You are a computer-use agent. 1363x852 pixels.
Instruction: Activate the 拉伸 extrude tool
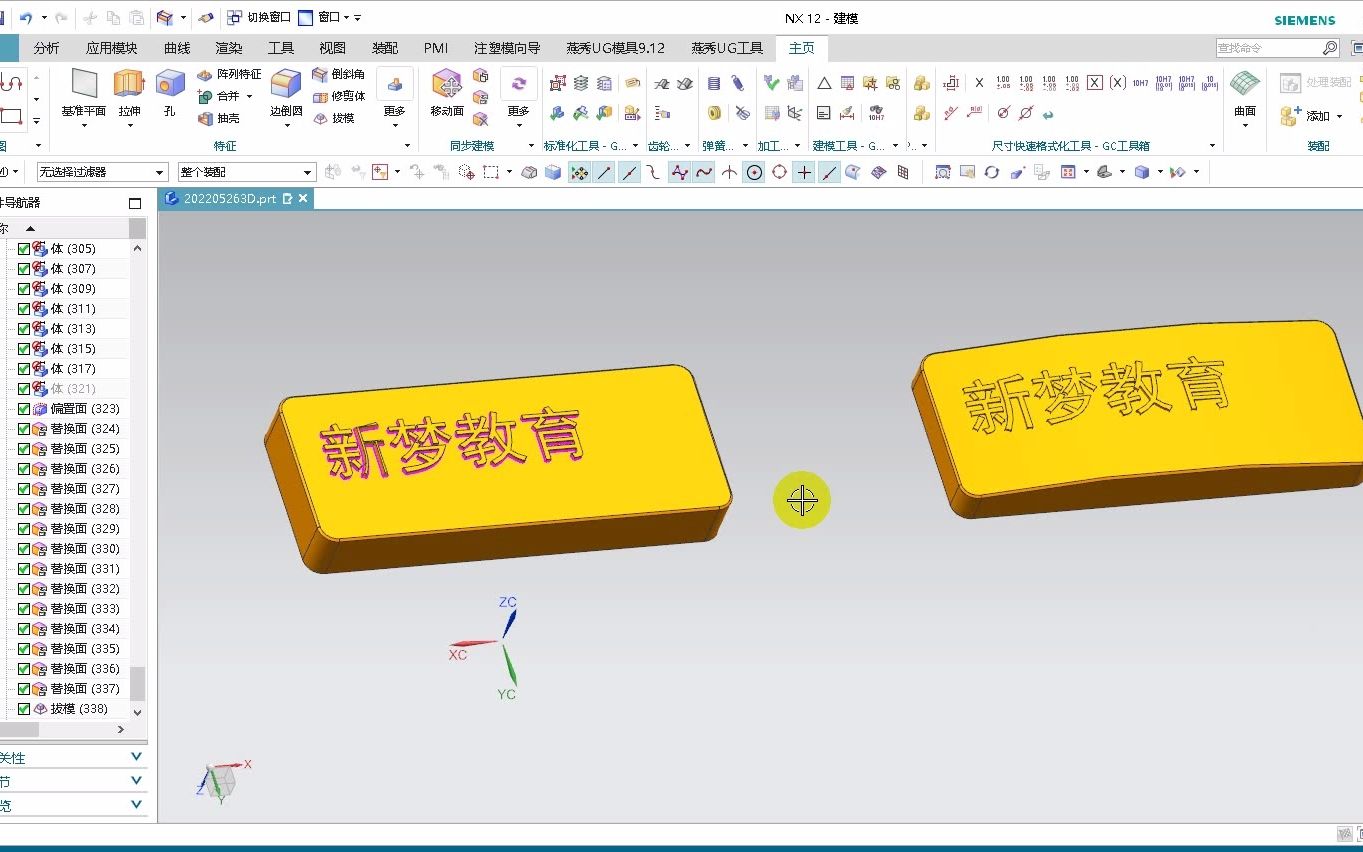point(129,92)
